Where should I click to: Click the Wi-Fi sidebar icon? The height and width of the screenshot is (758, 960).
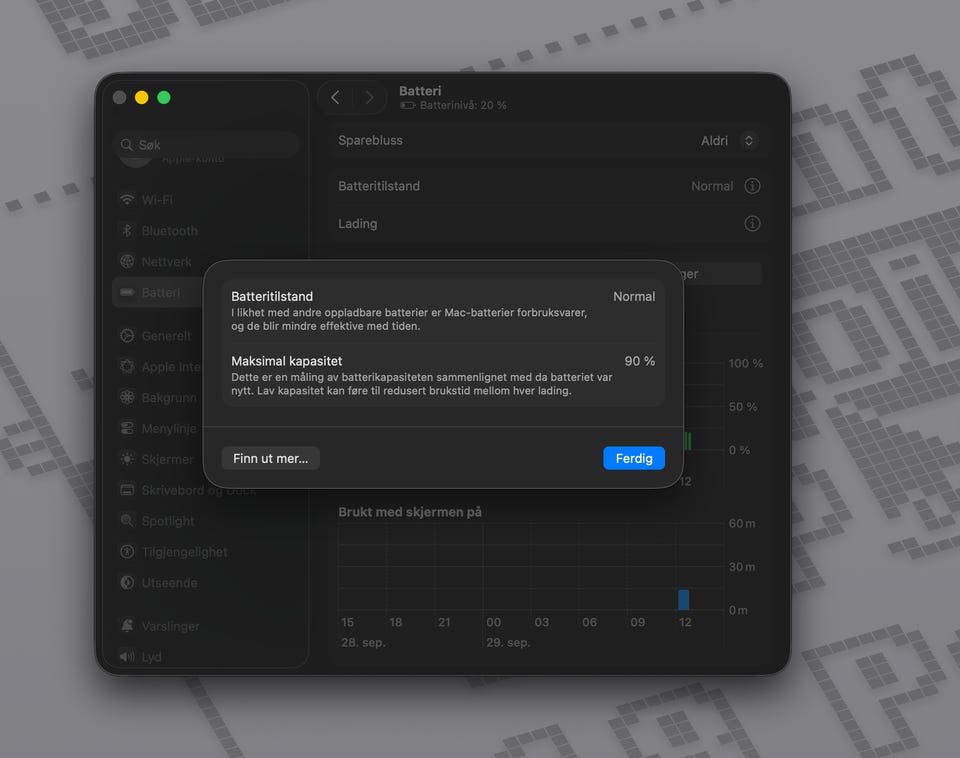(127, 200)
